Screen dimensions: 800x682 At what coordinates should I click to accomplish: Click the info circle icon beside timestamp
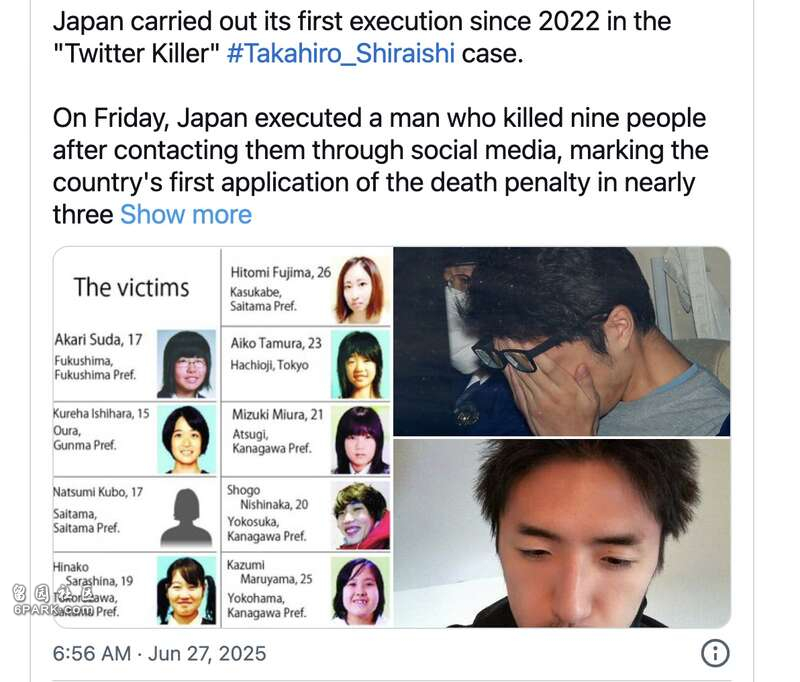(x=715, y=653)
